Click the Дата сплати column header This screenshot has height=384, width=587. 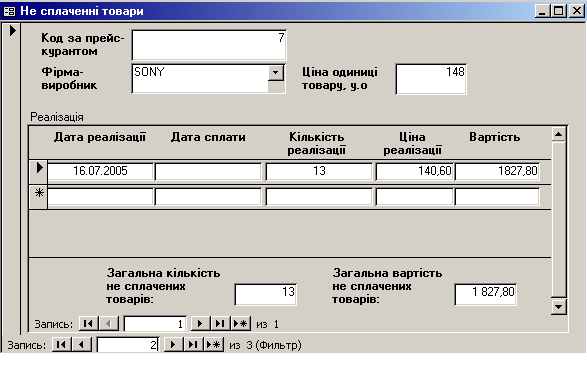pos(208,137)
